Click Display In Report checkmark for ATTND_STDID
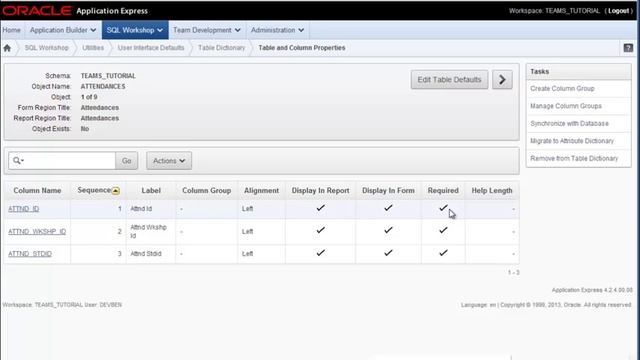640x360 pixels. [x=320, y=253]
